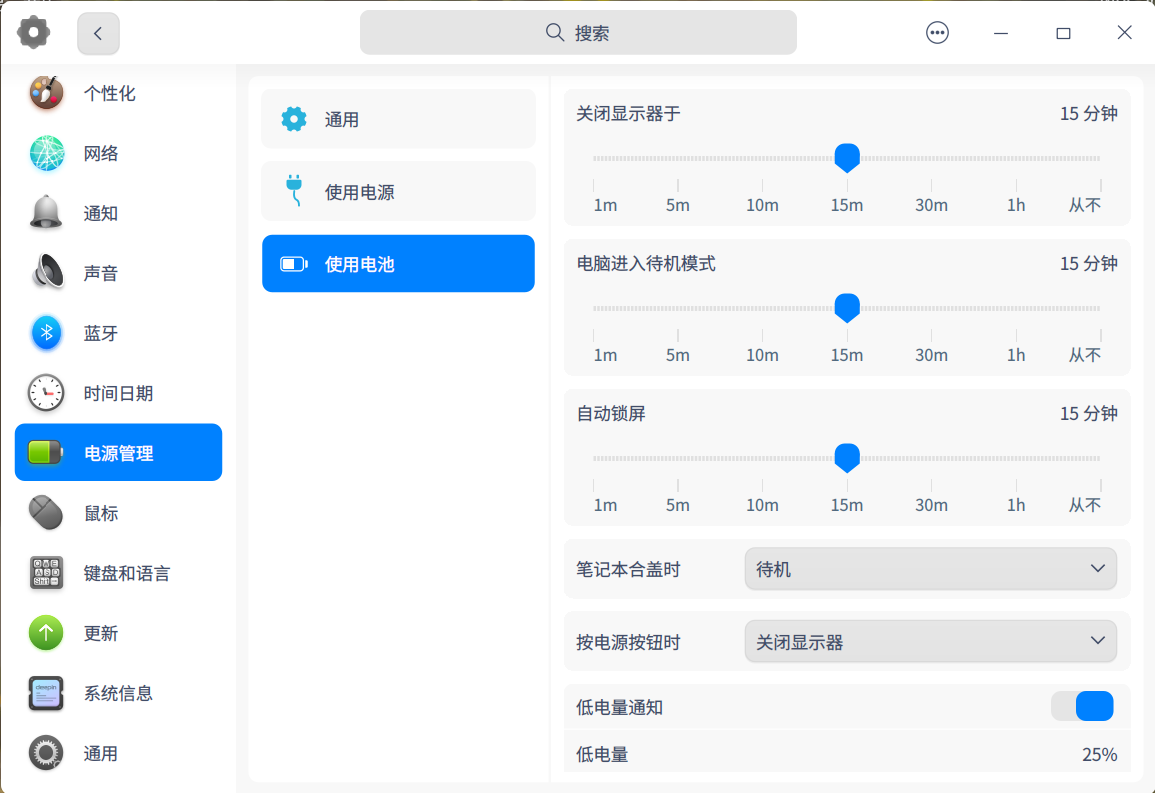Go back with the left arrow button
The image size is (1155, 793).
tap(98, 33)
